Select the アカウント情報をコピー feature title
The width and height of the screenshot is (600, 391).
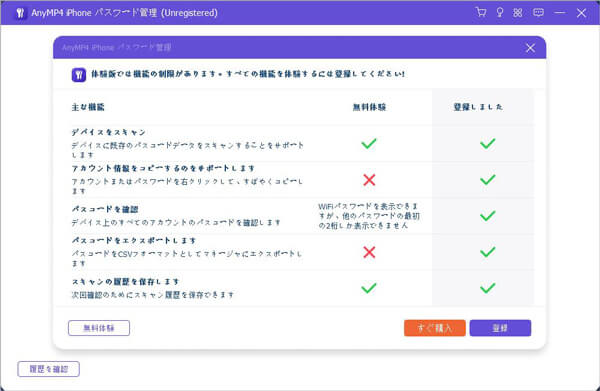(x=163, y=168)
